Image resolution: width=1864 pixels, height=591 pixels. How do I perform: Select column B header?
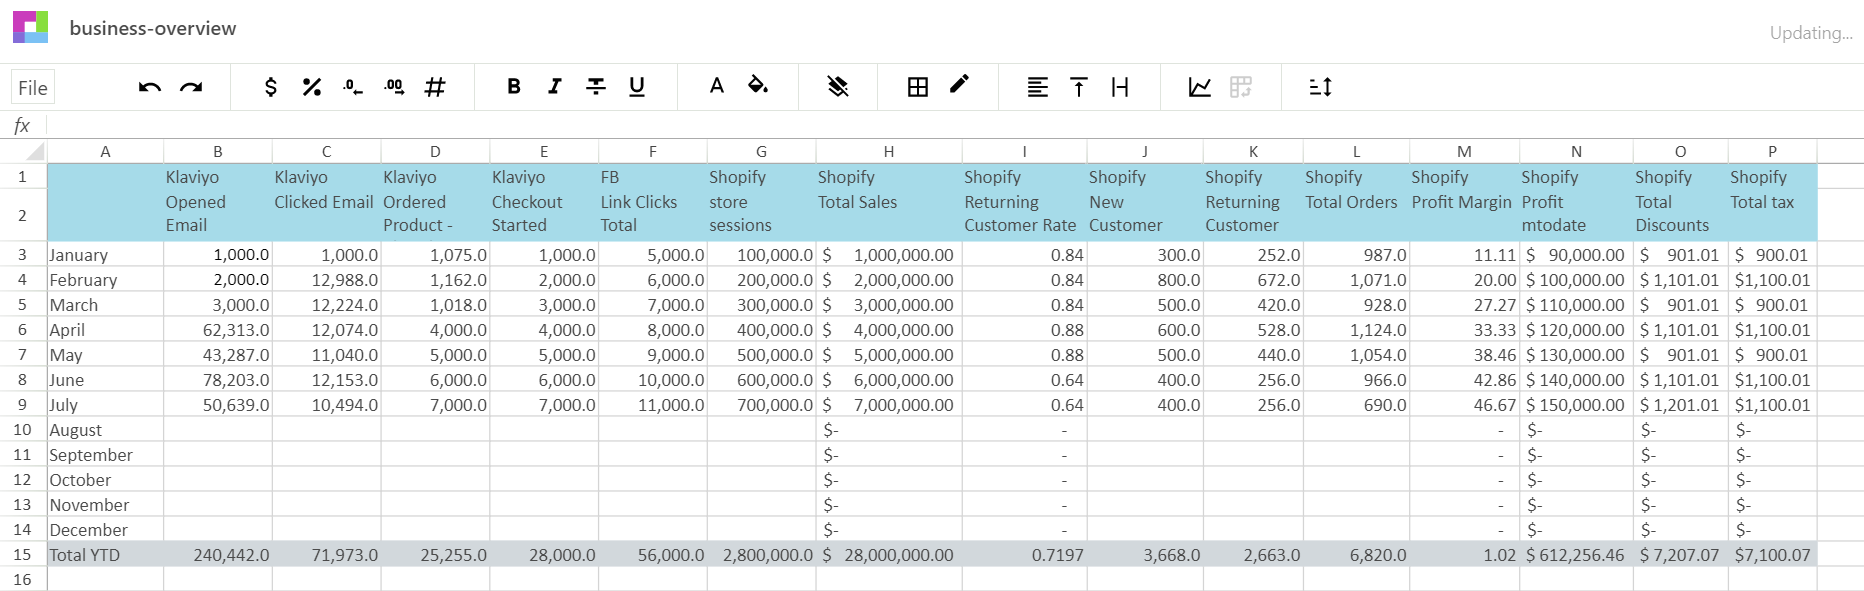coord(218,151)
